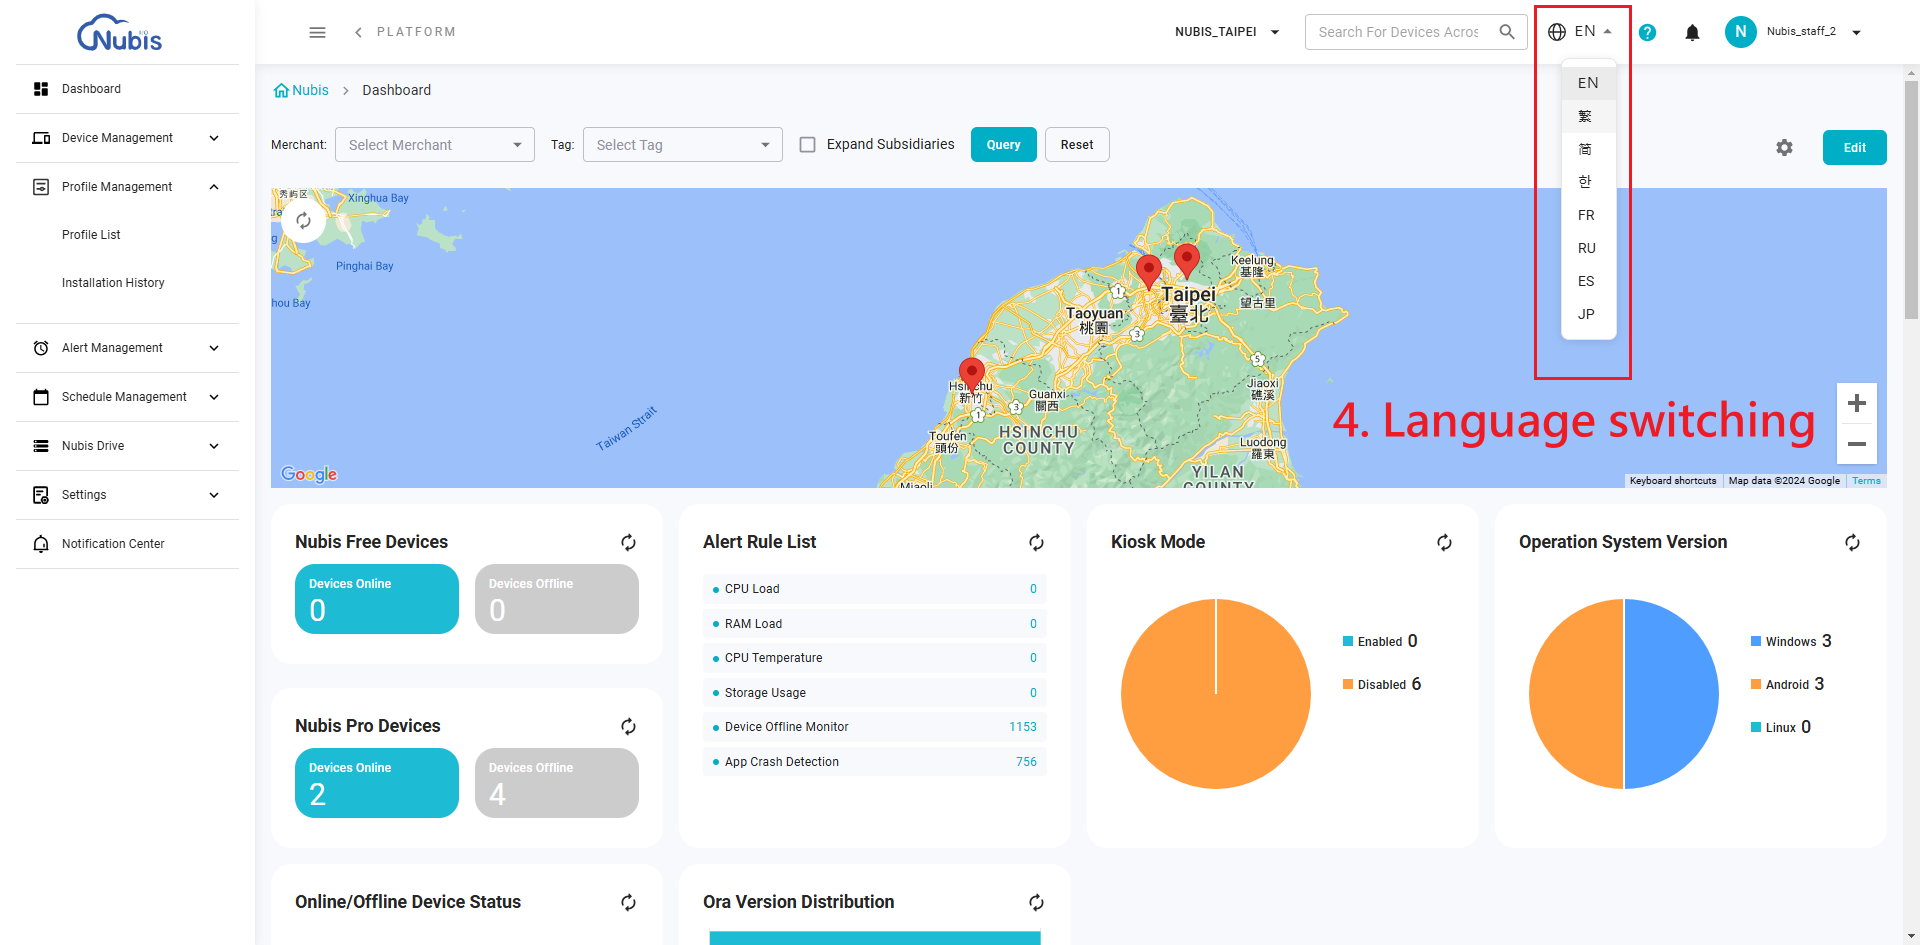Open the help question mark icon

(1647, 32)
